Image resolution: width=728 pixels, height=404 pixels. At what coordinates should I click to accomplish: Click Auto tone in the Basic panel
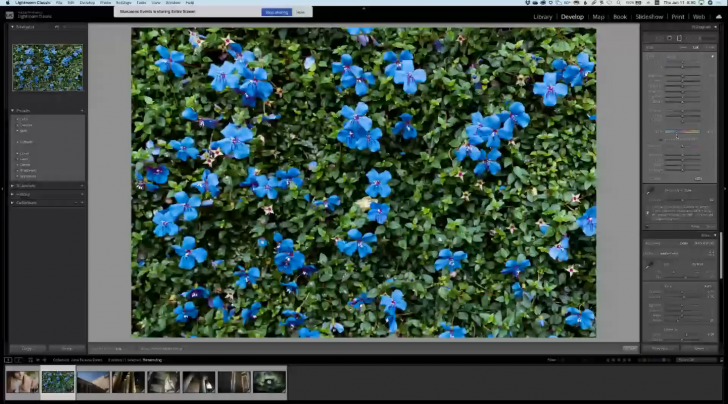(x=708, y=286)
